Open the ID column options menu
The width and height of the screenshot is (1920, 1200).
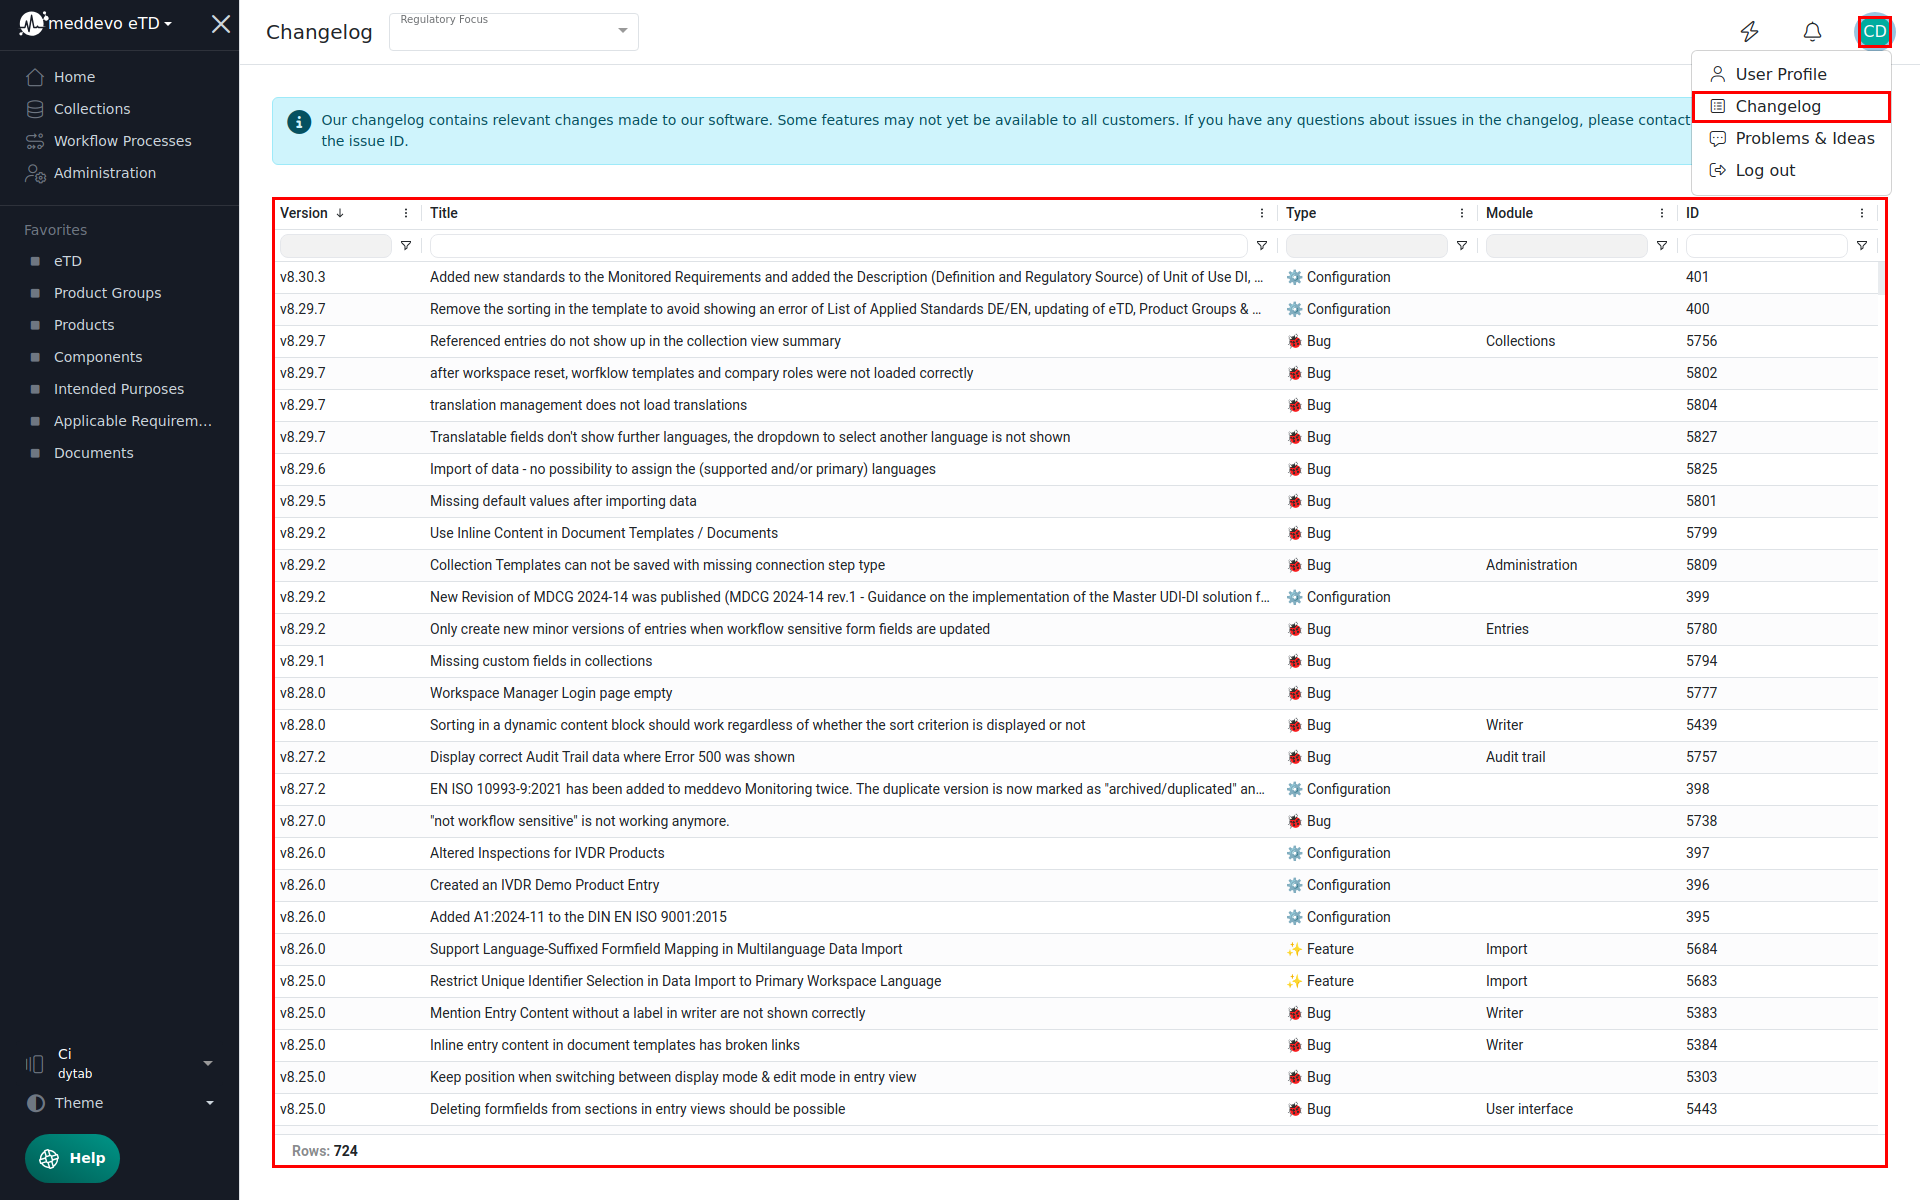click(x=1862, y=213)
